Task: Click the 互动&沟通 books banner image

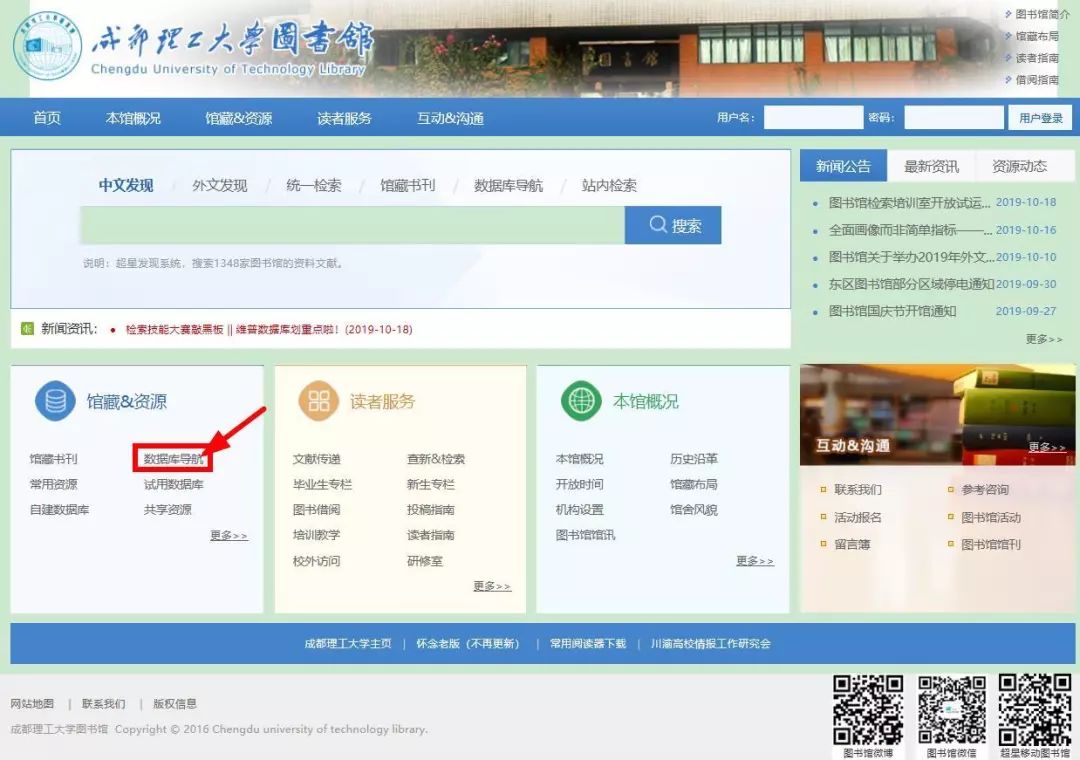Action: (x=937, y=415)
